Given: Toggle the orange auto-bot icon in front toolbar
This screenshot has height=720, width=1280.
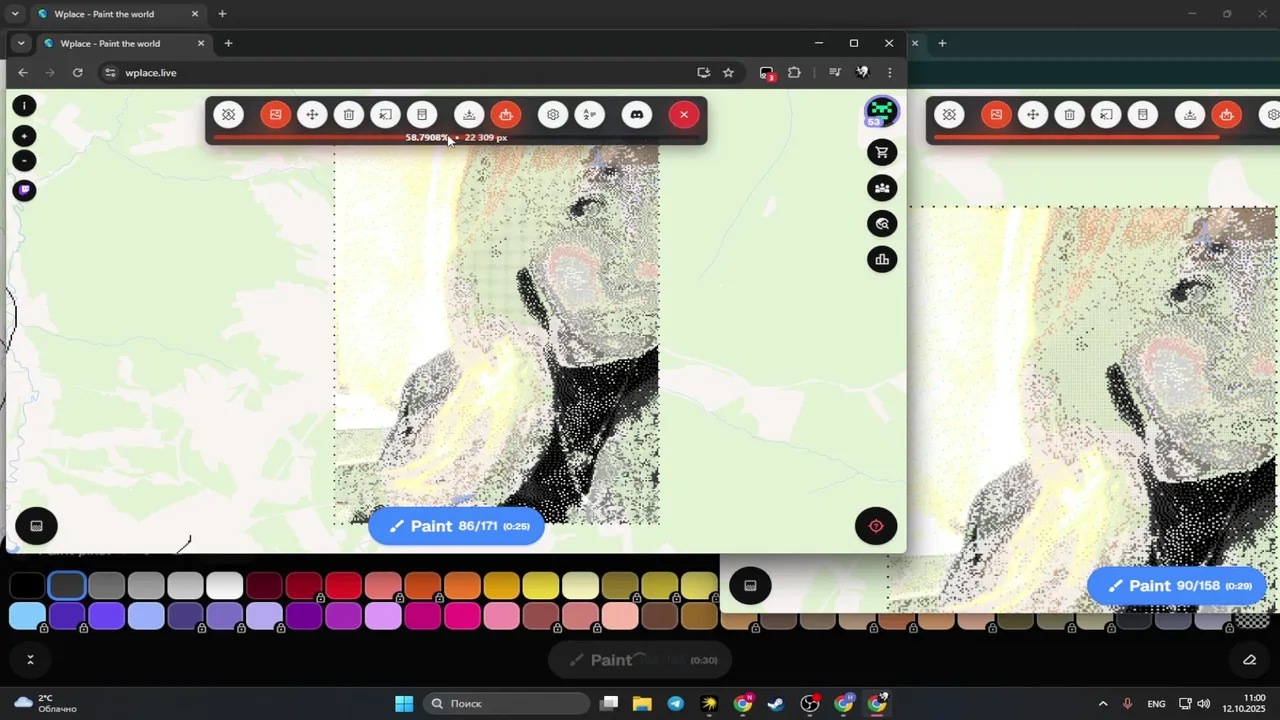Looking at the screenshot, I should click(506, 115).
